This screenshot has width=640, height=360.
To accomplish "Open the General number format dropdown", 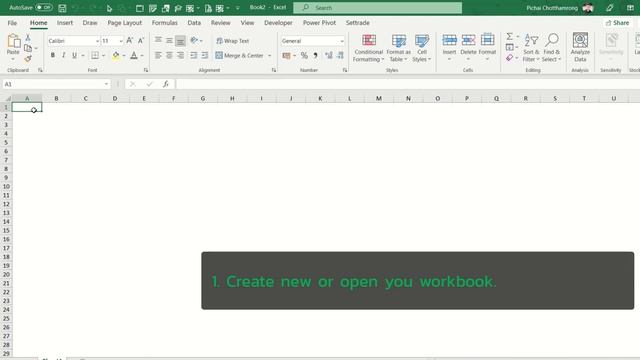I will [342, 41].
